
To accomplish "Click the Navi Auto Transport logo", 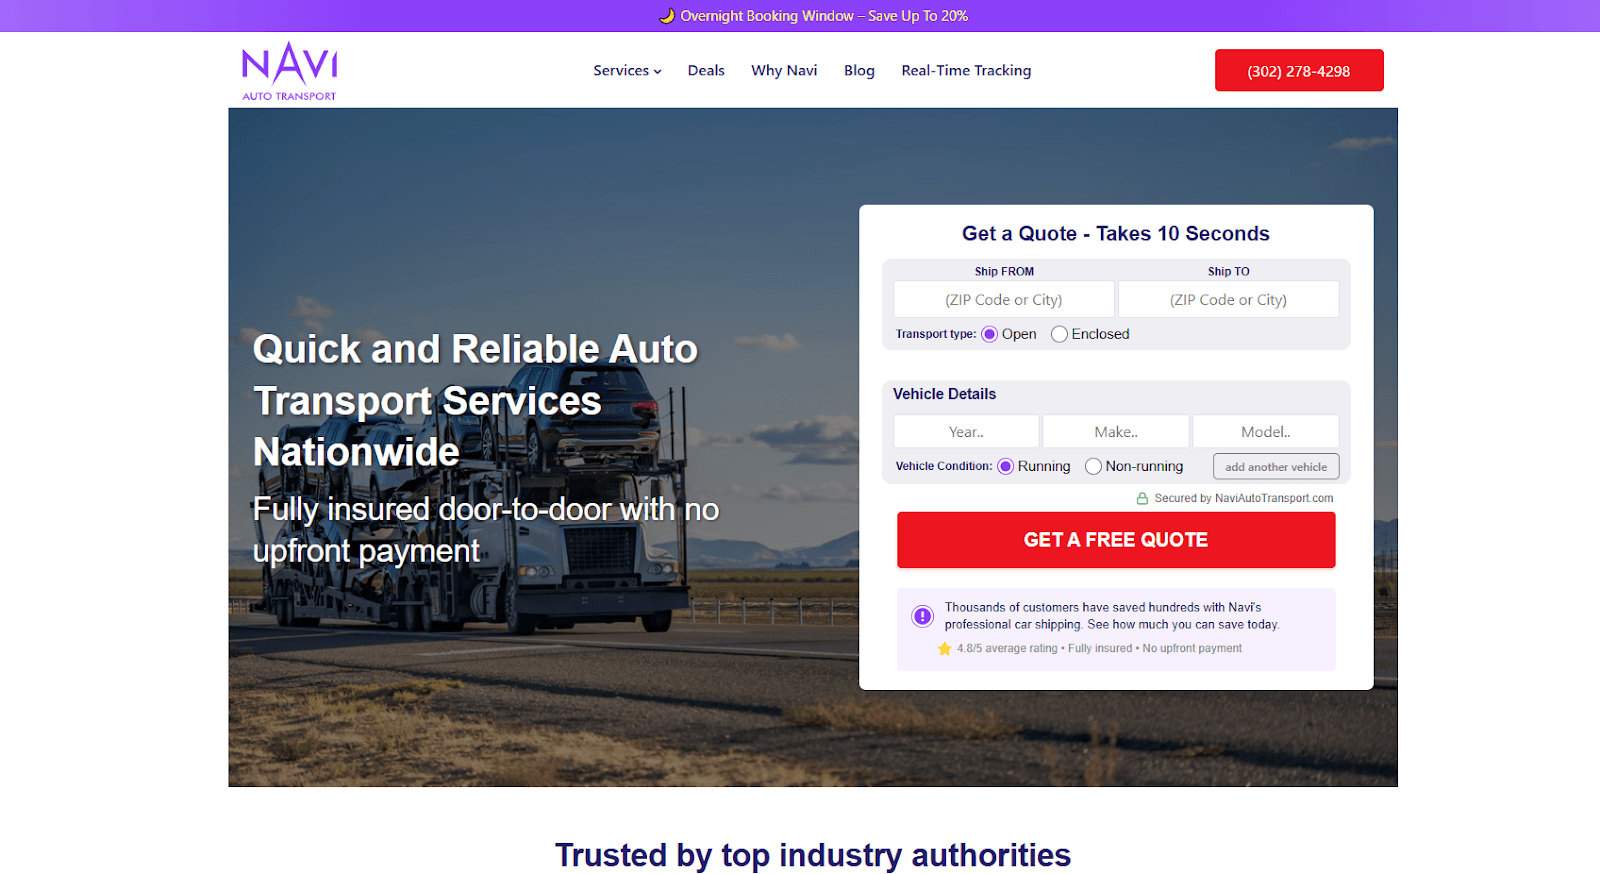I will (x=289, y=71).
